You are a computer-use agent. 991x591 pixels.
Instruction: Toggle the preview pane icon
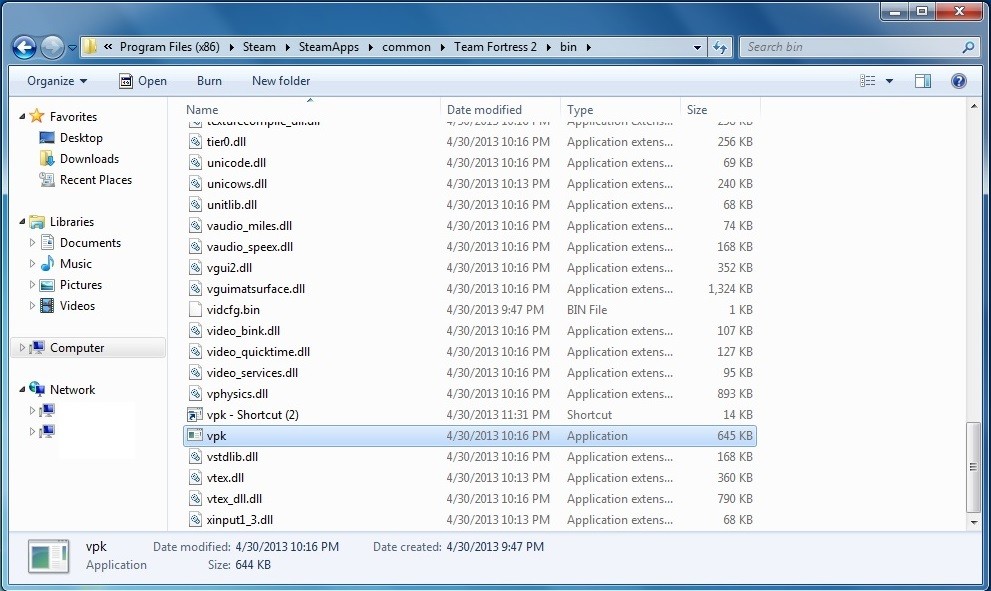coord(923,81)
